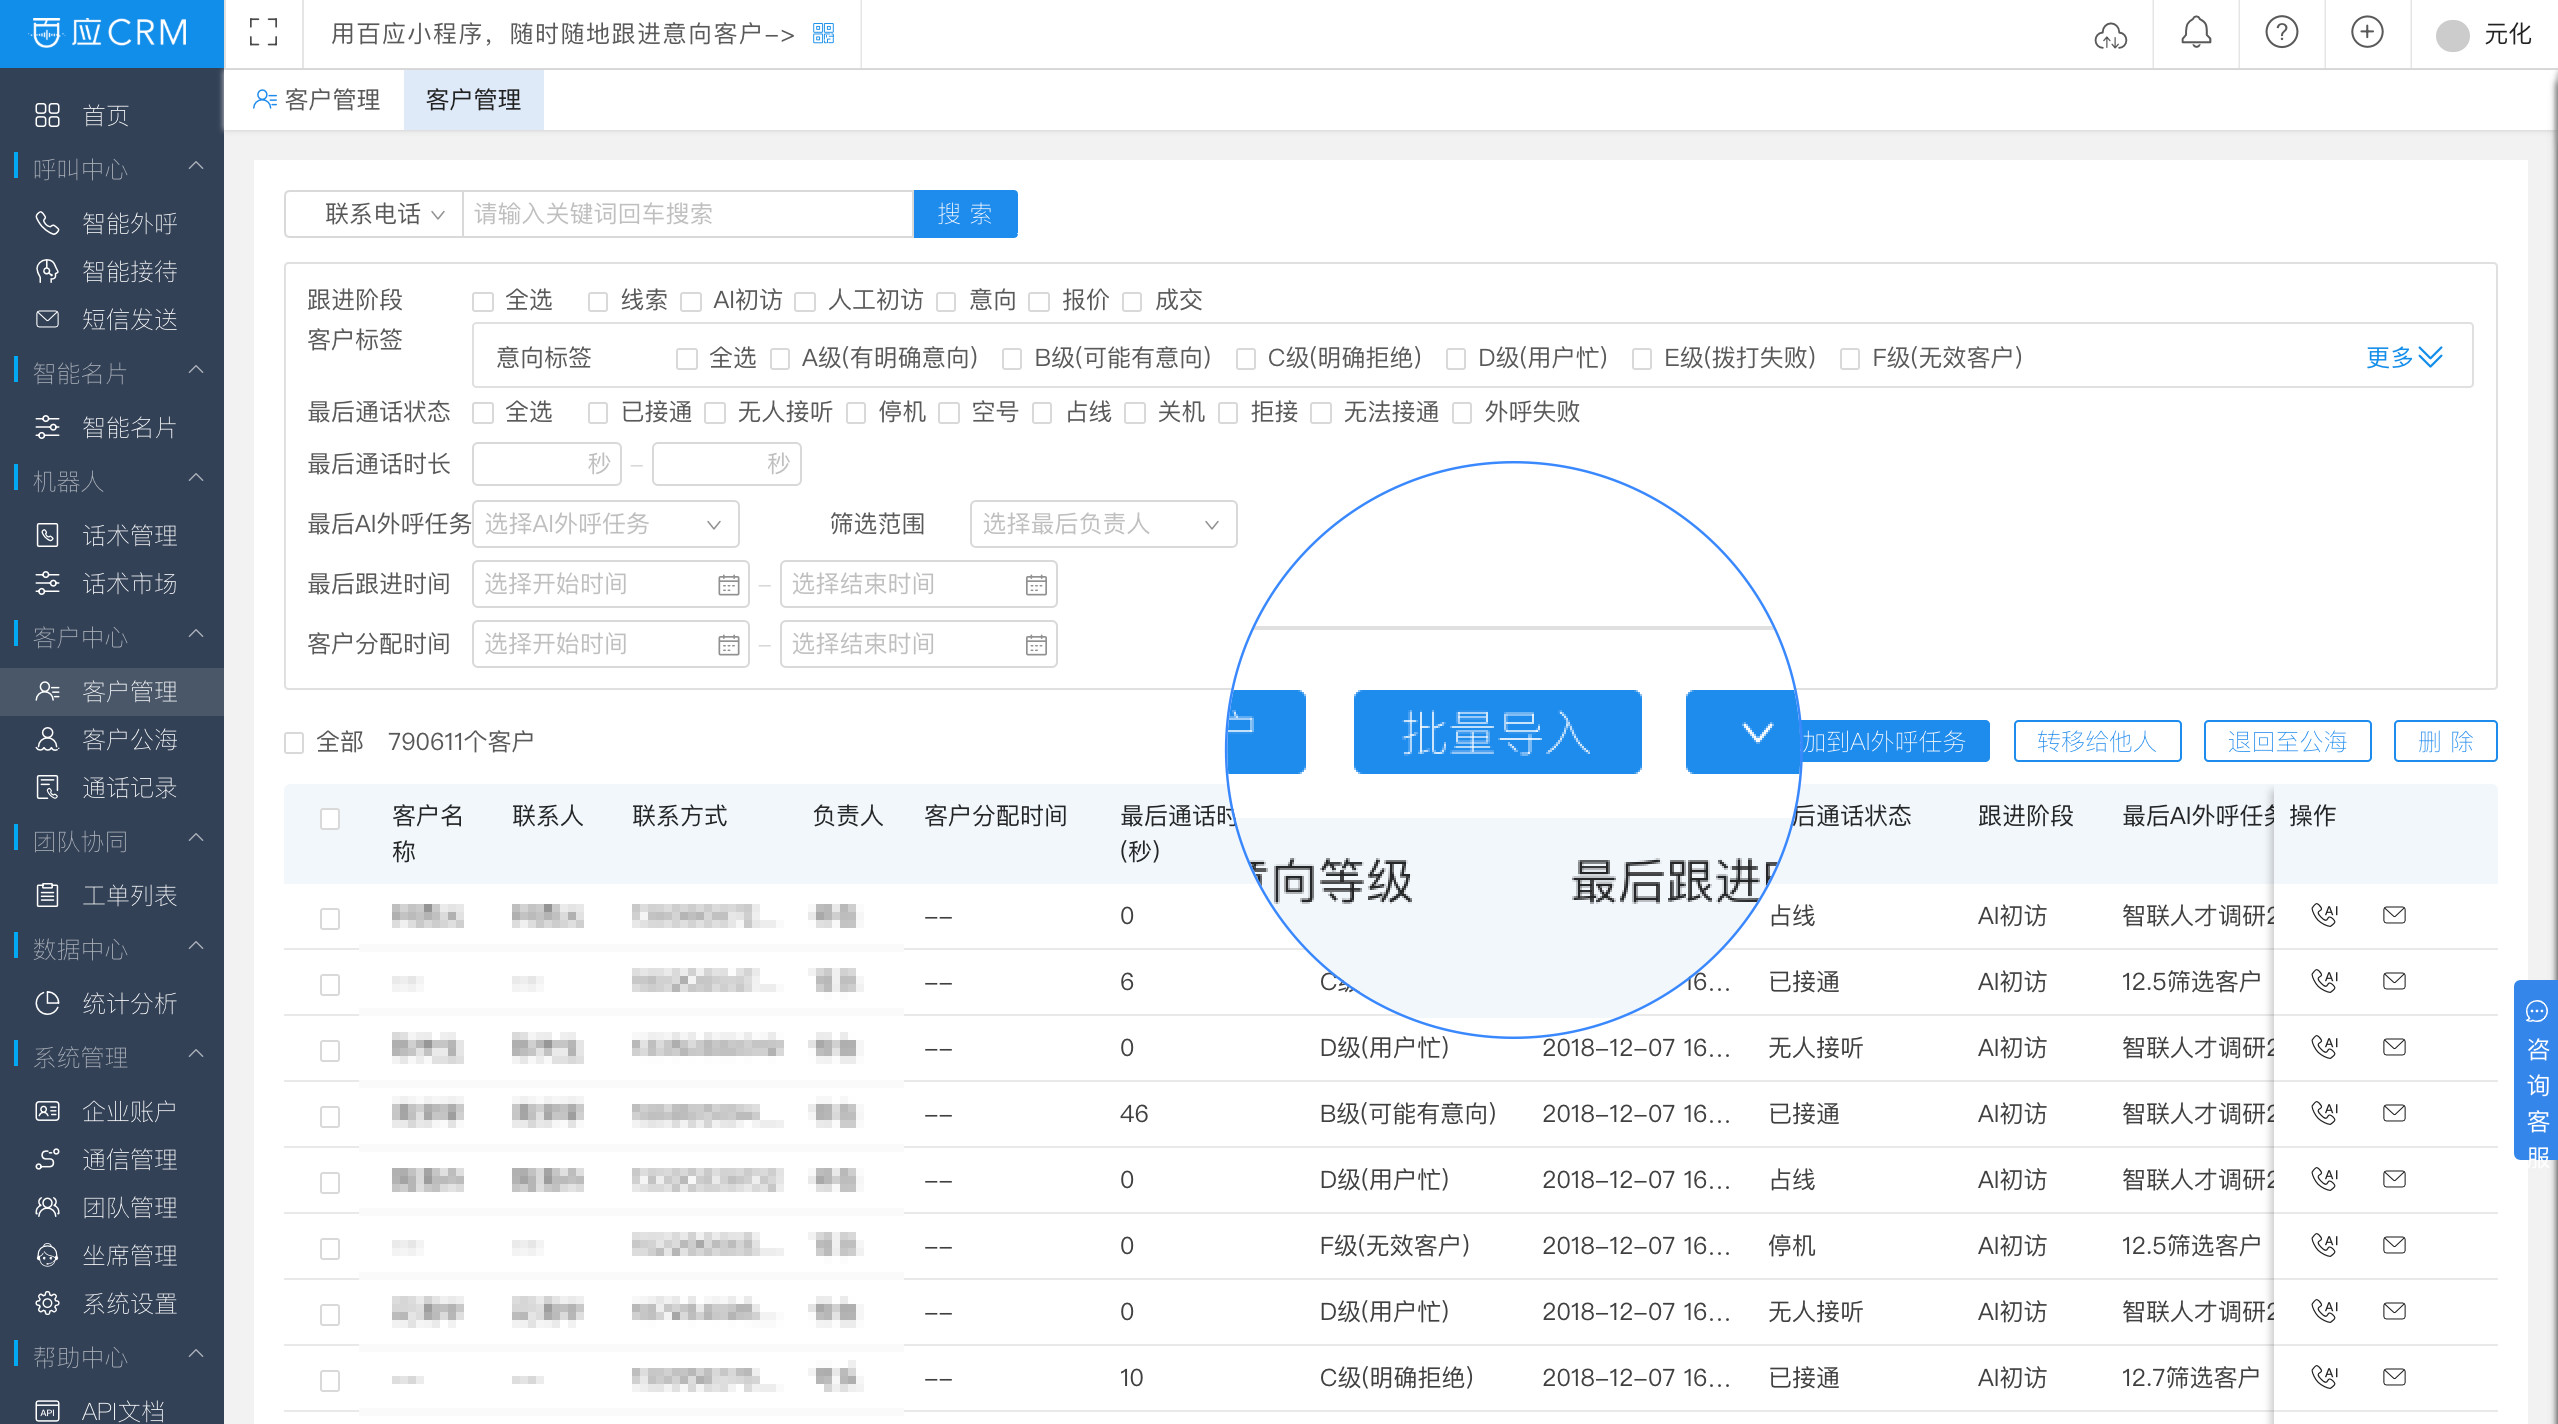Open the 选择最后负责人 dropdown
The width and height of the screenshot is (2558, 1424).
point(1103,524)
